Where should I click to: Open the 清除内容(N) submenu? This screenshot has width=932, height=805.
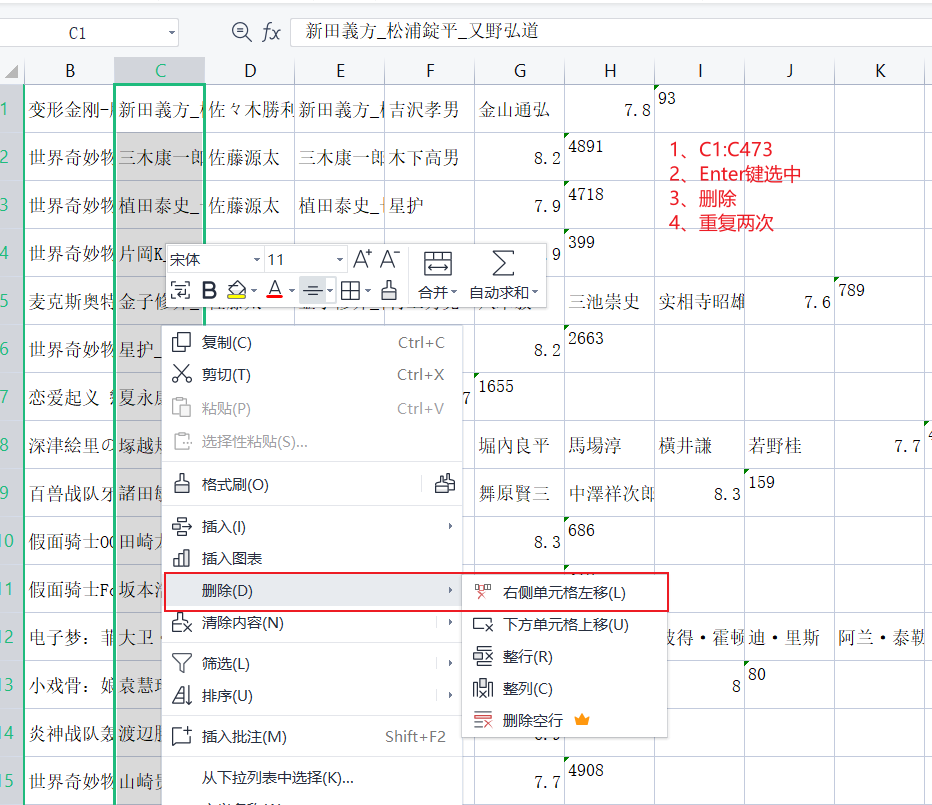coord(312,622)
